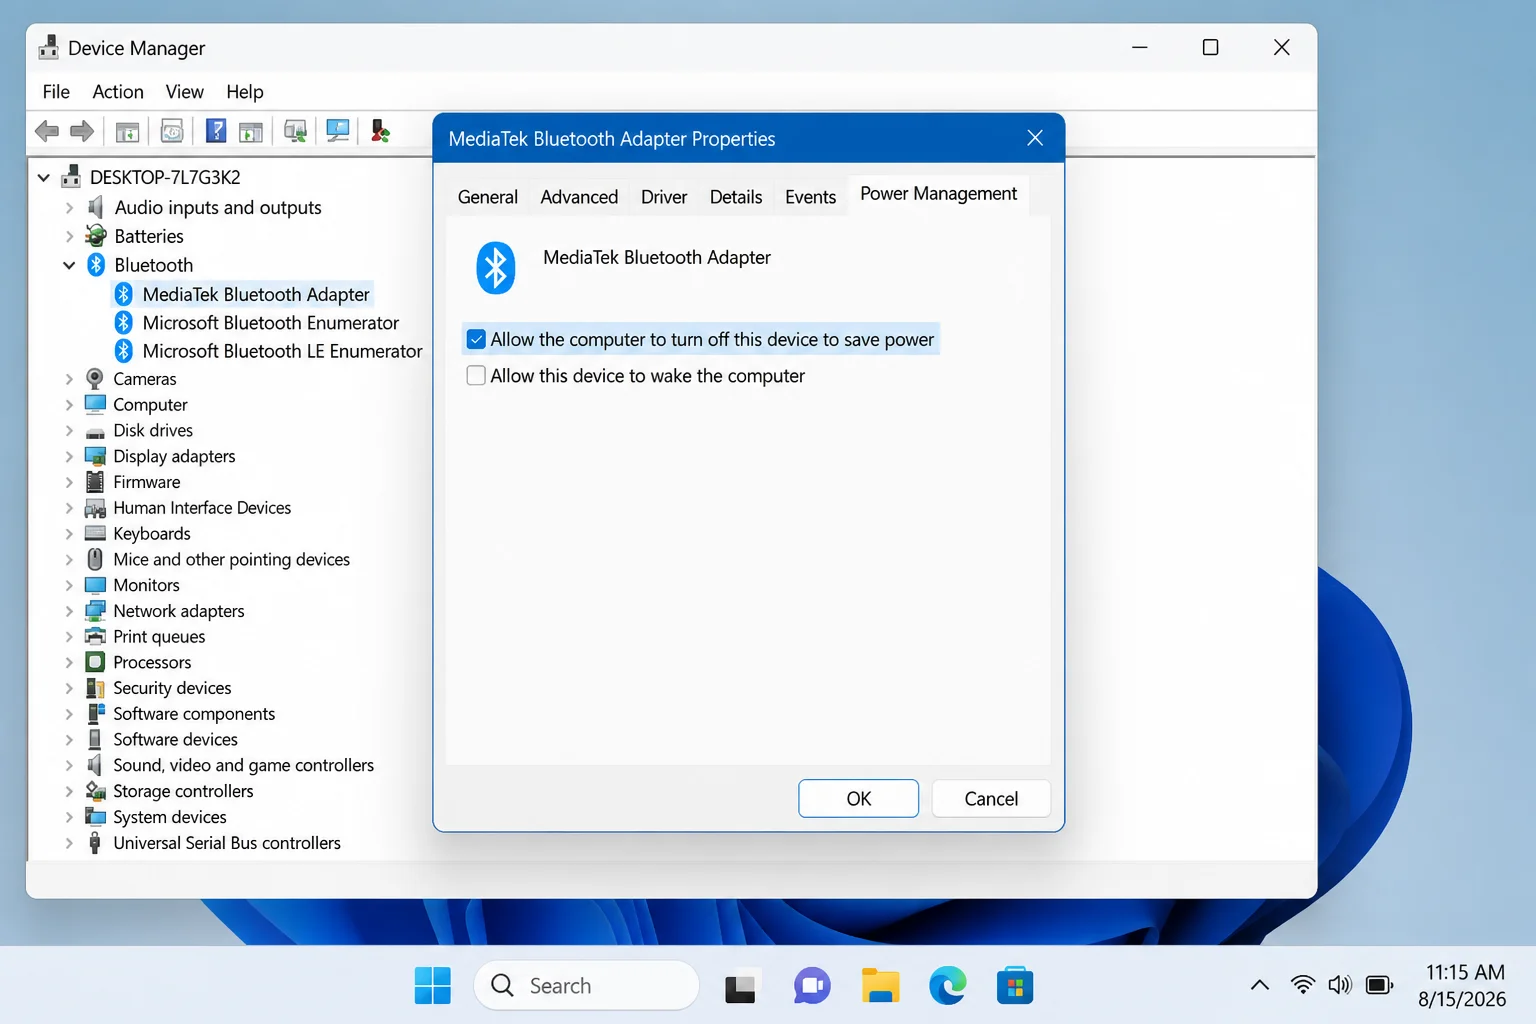Viewport: 1536px width, 1024px height.
Task: Open the Properties toolbar icon
Action: pos(172,131)
